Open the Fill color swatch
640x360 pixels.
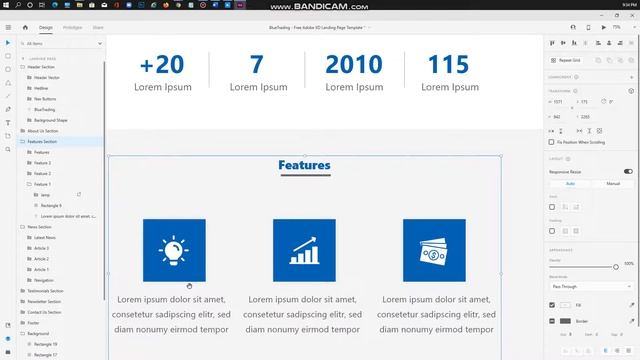tap(565, 305)
